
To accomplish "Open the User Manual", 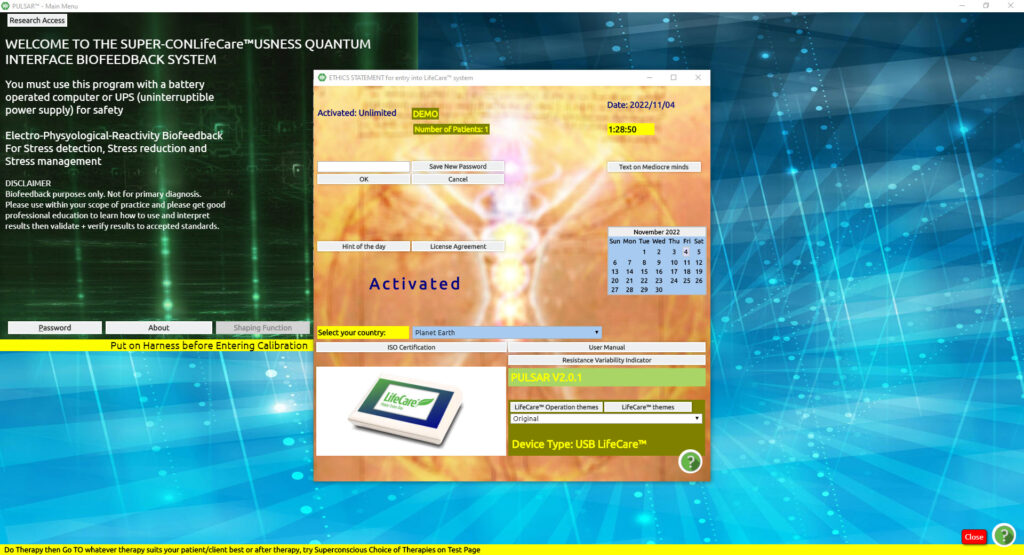I will (x=606, y=347).
